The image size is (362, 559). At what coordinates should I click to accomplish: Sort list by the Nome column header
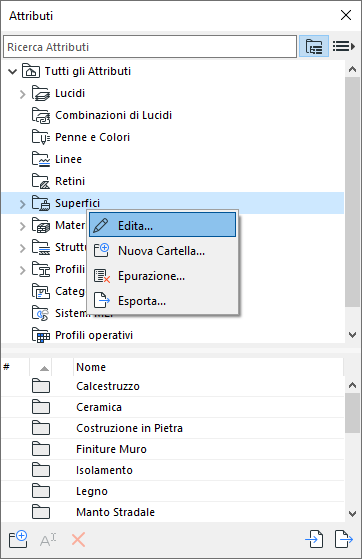[x=208, y=367]
